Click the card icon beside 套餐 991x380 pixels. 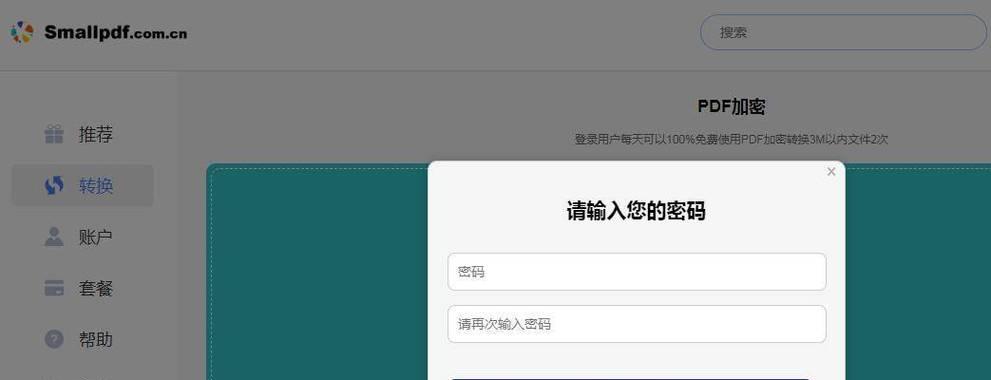click(54, 288)
